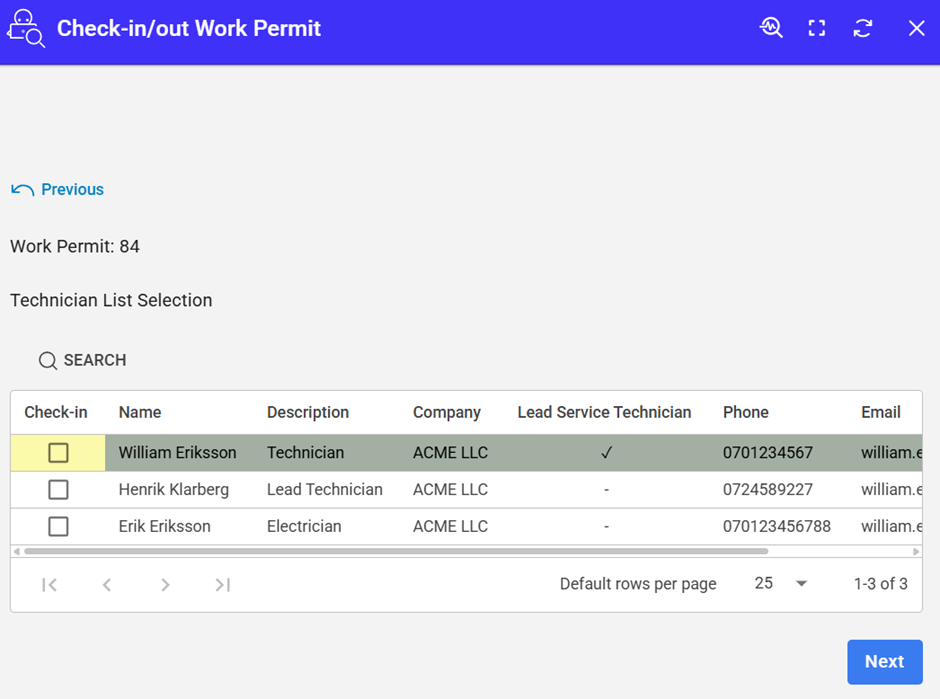Click the technician search logo icon
The height and width of the screenshot is (699, 940).
pos(26,28)
